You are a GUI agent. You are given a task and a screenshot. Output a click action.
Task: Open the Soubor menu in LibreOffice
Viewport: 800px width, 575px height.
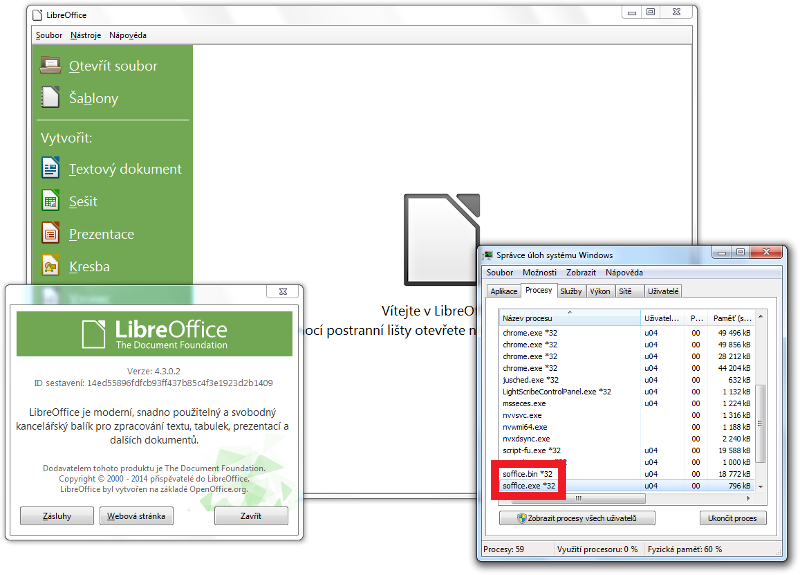[x=48, y=35]
